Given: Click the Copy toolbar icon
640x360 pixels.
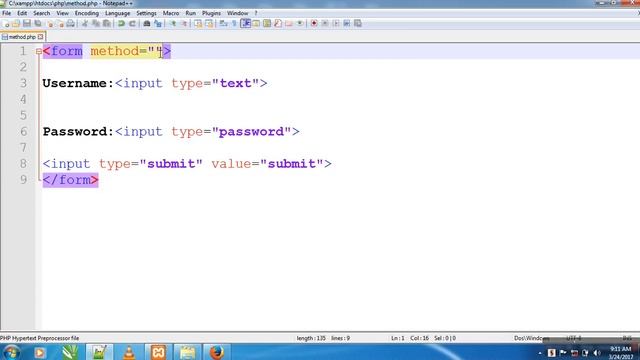Looking at the screenshot, I should [x=96, y=24].
